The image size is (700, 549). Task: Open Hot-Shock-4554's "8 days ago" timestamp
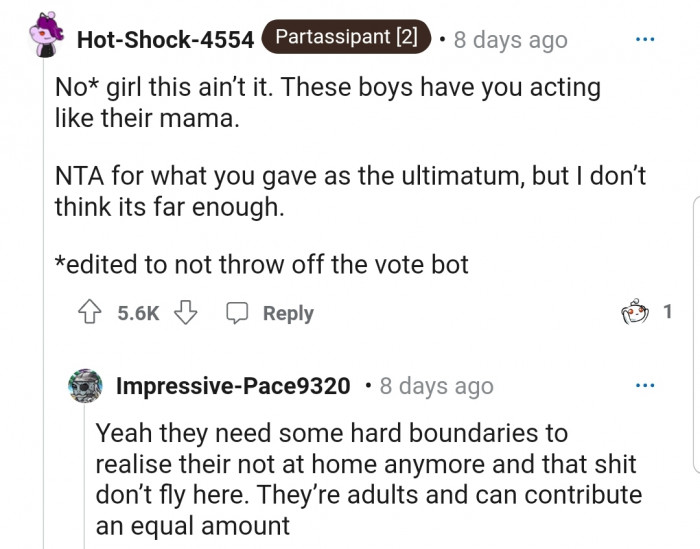pyautogui.click(x=510, y=40)
